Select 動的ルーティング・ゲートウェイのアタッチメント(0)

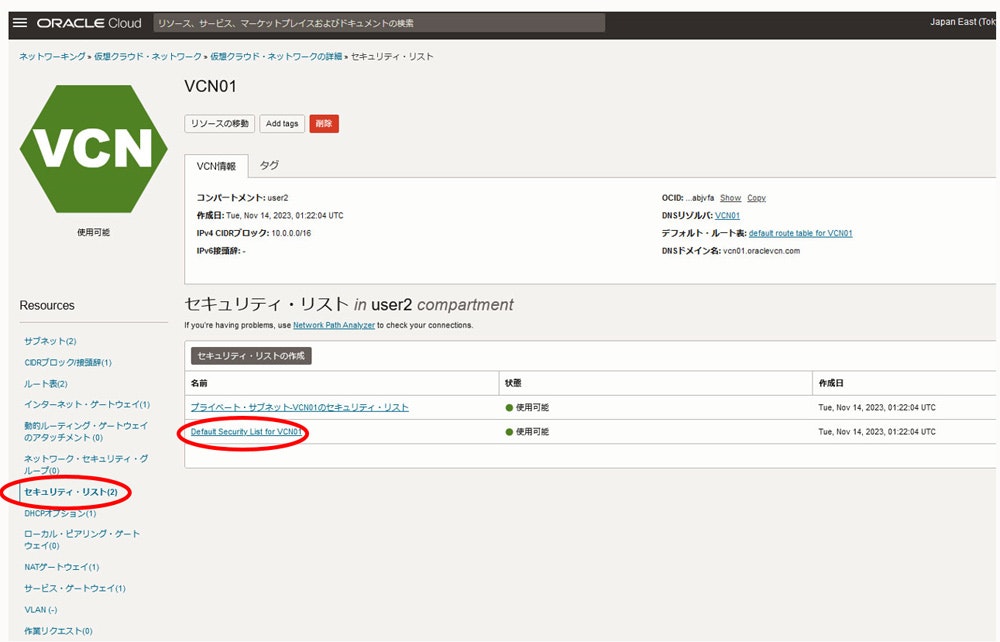point(86,431)
